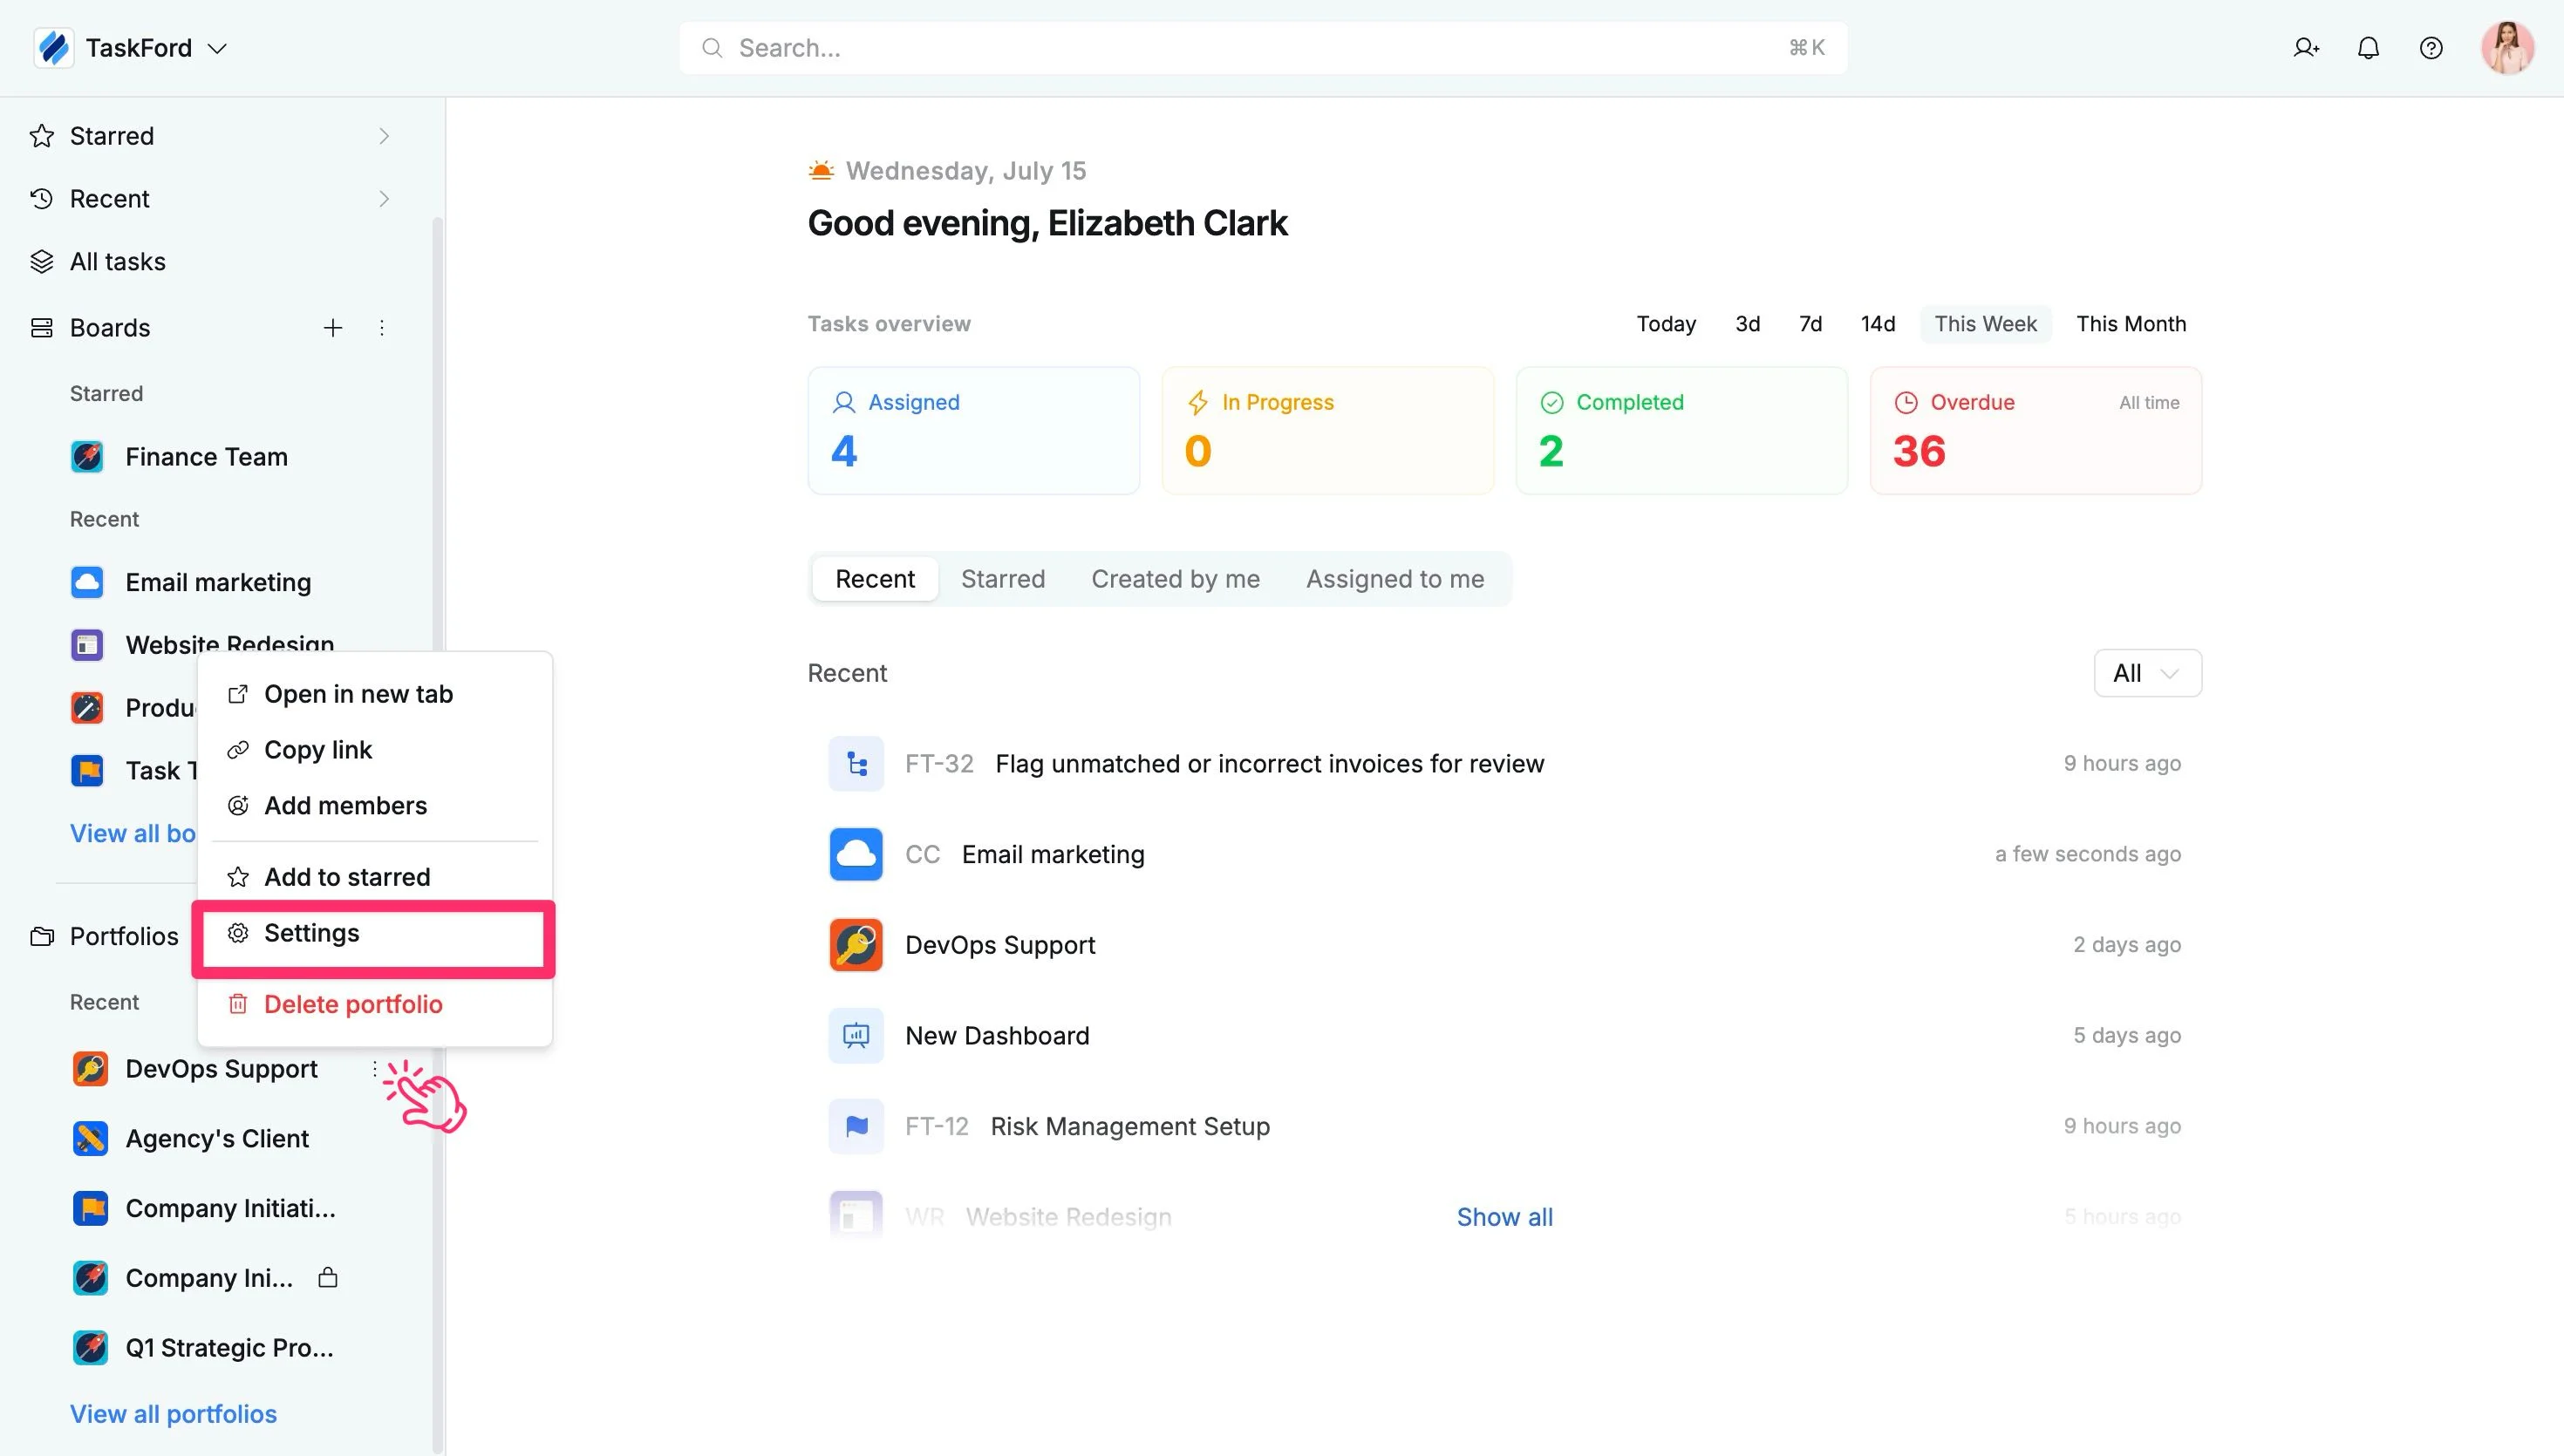The image size is (2564, 1456).
Task: Expand the Recent sidebar chevron
Action: 384,199
